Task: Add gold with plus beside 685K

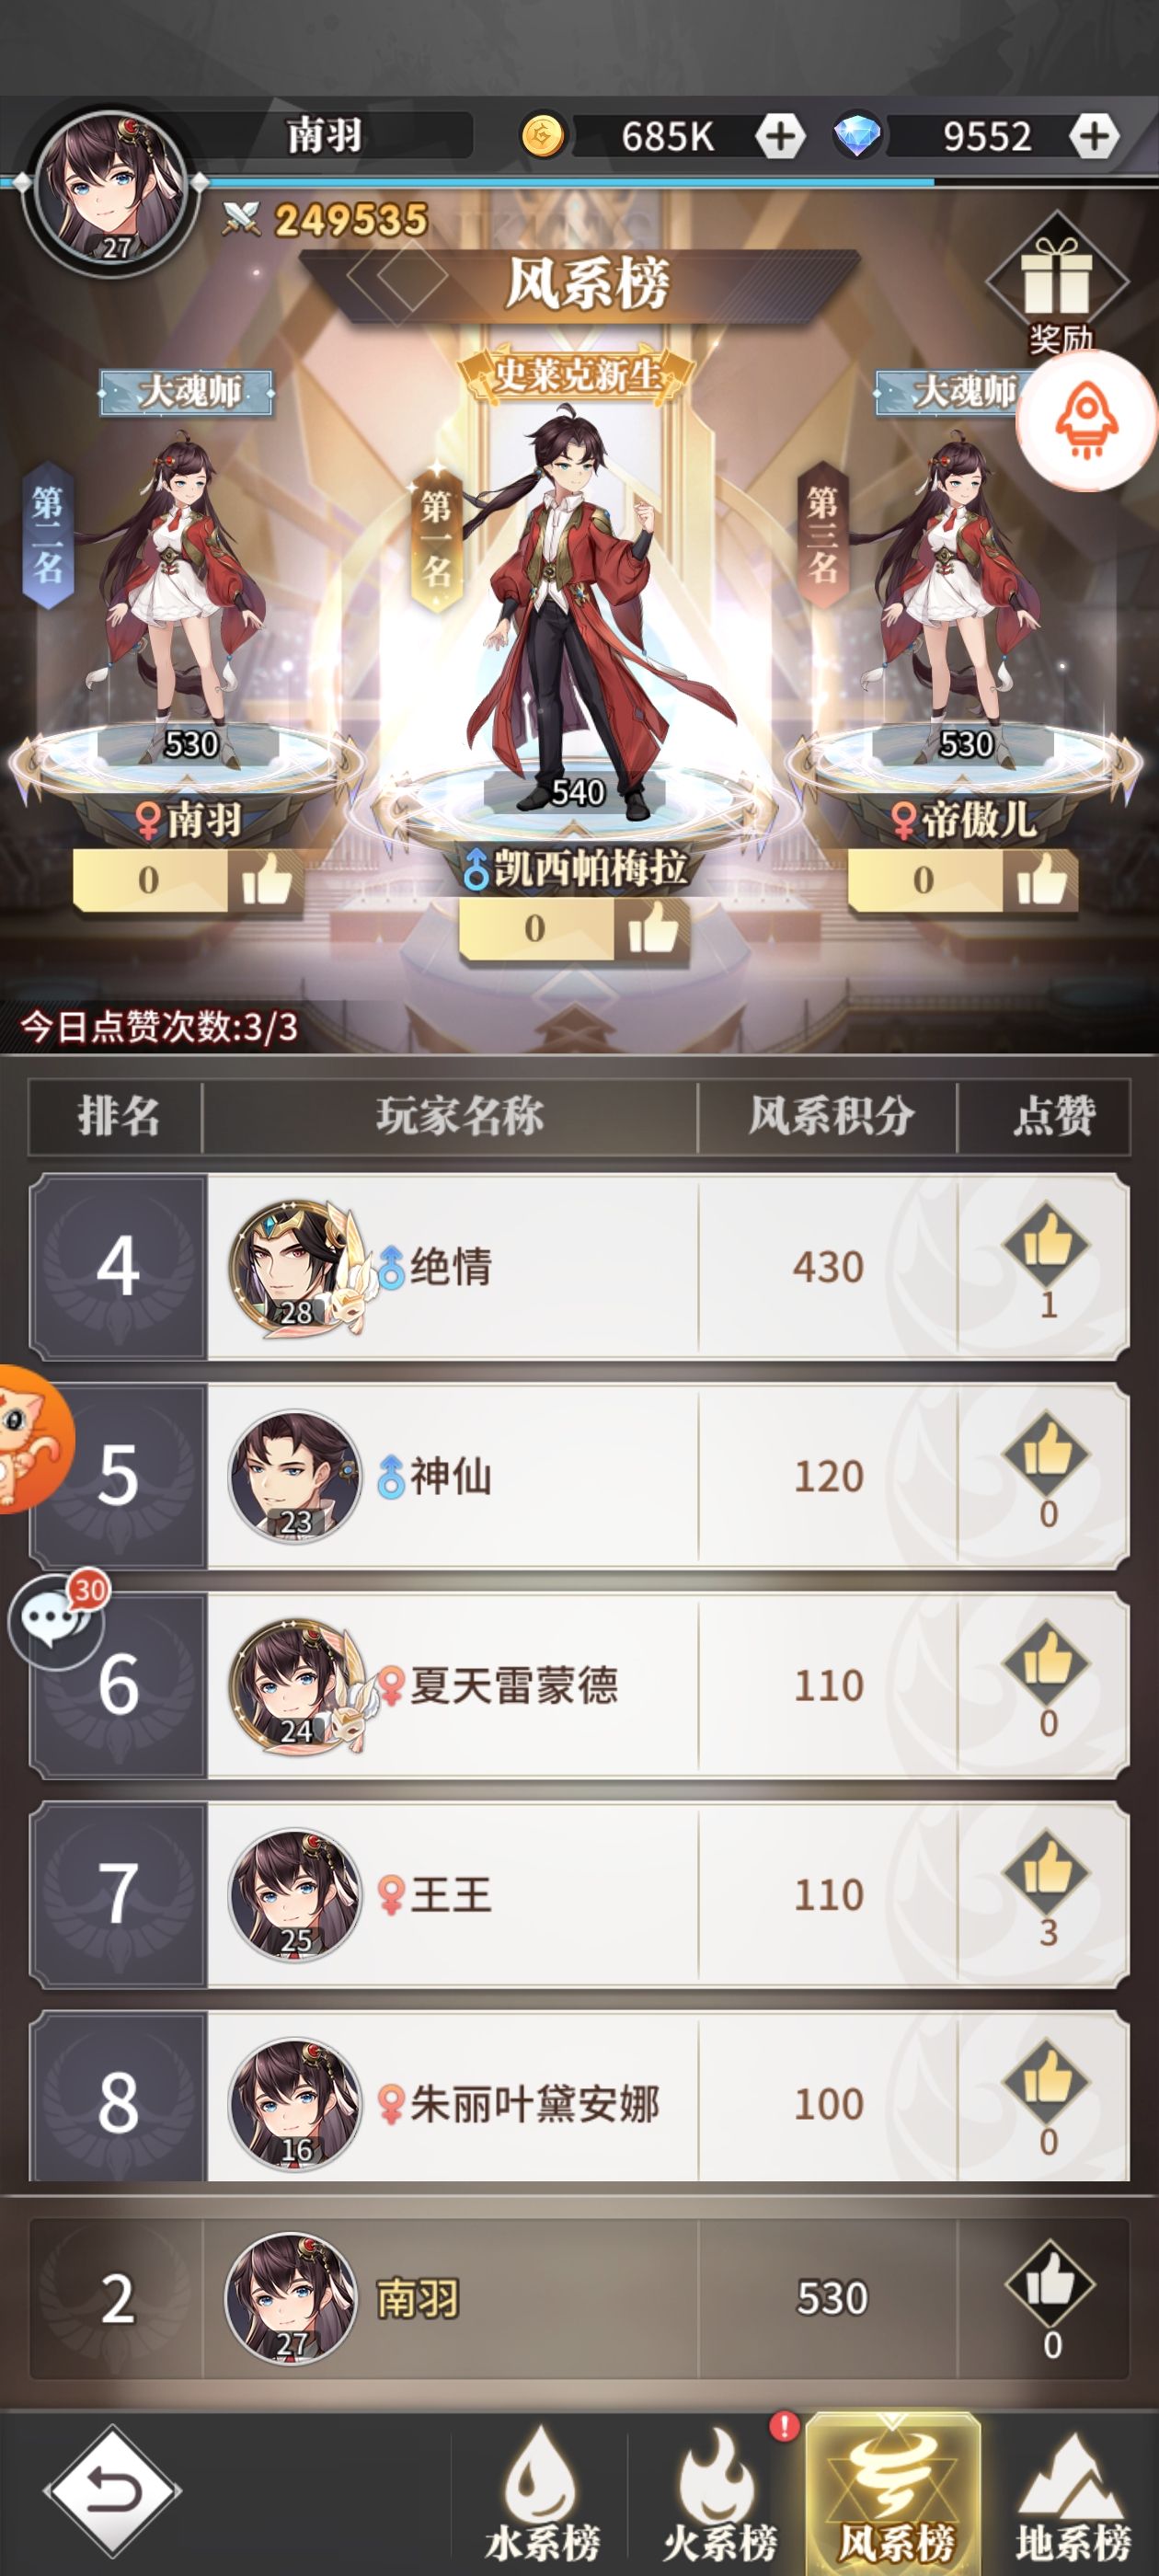Action: 779,135
